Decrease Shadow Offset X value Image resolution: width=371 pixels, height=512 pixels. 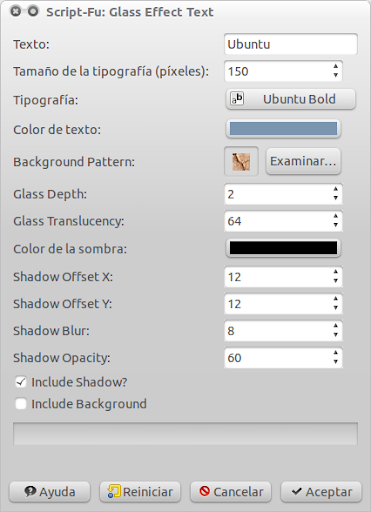tap(336, 281)
